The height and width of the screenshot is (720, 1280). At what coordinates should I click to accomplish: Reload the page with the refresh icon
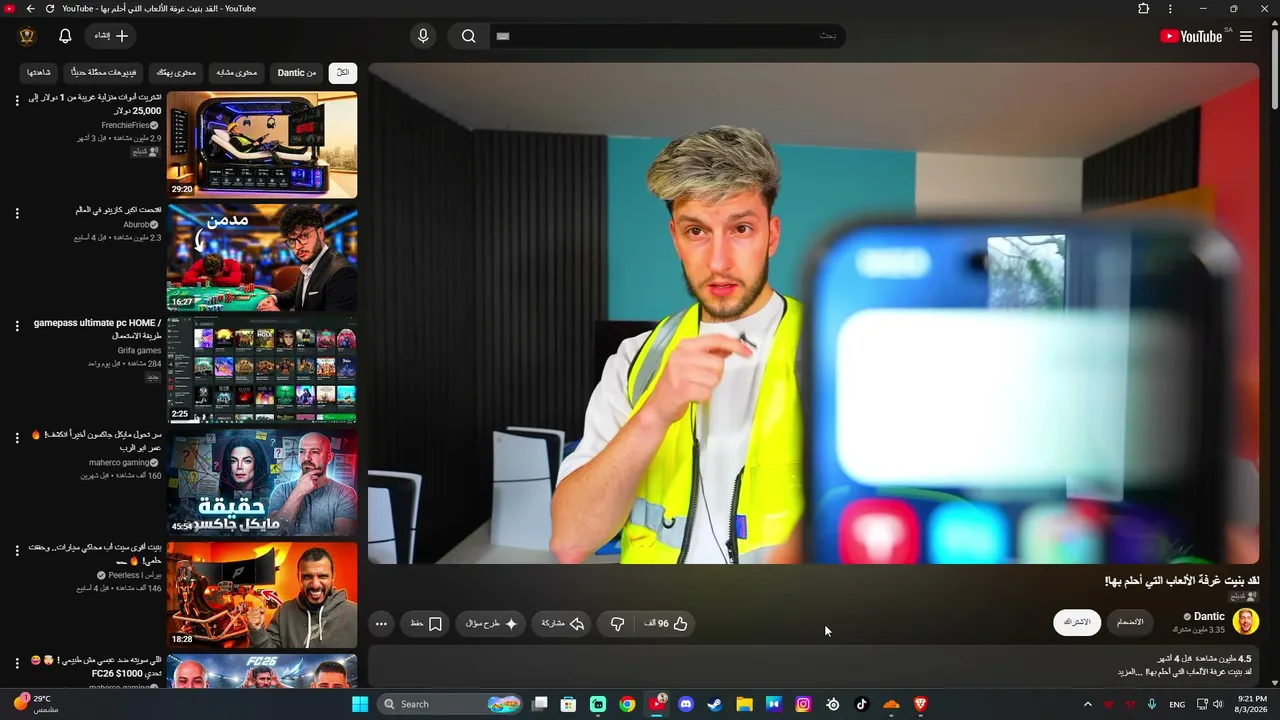pos(50,9)
